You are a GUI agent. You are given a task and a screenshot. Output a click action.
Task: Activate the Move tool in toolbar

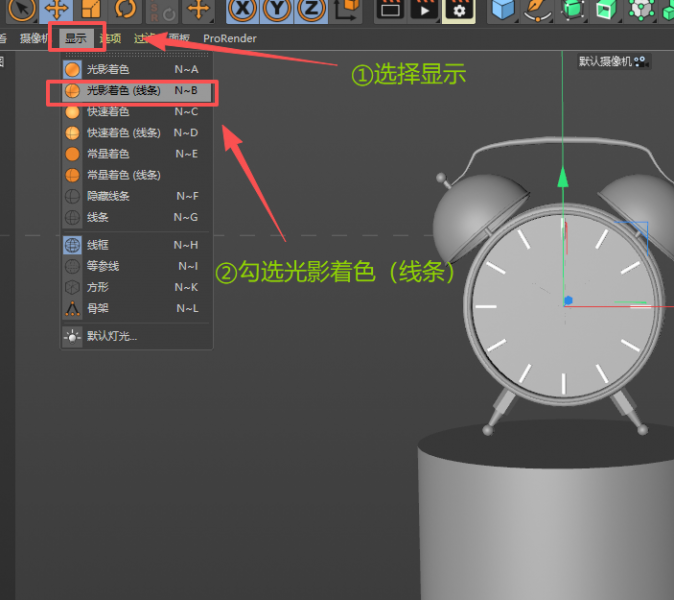[56, 9]
